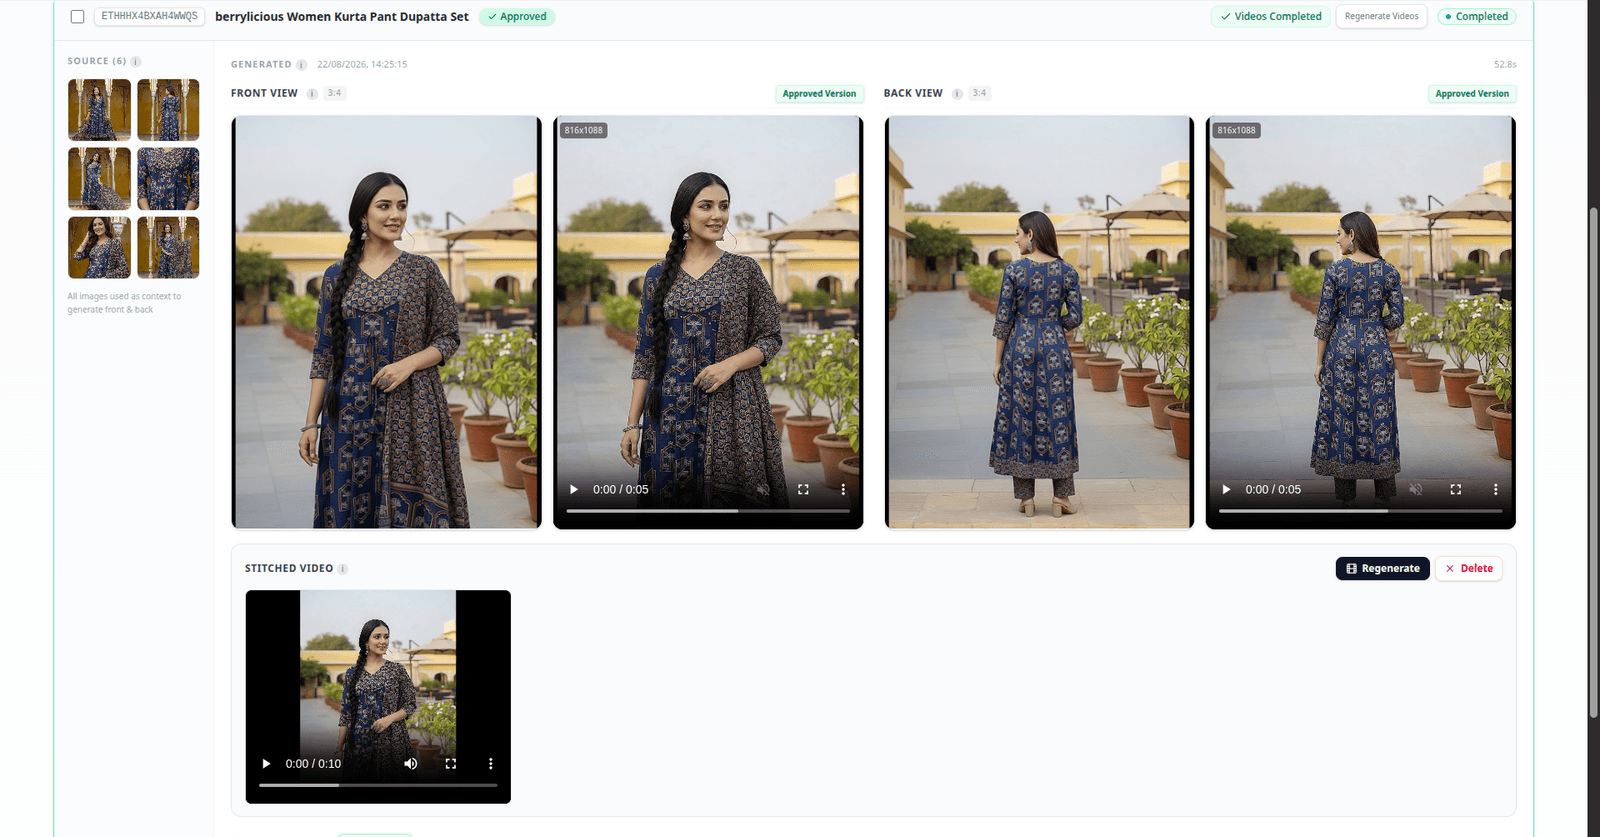Click info icon beside Front View
1600x837 pixels.
[312, 93]
